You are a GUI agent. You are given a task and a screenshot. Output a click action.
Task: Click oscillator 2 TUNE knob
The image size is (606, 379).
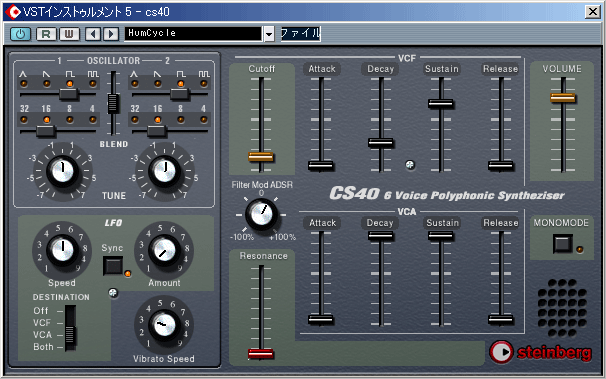pyautogui.click(x=164, y=171)
